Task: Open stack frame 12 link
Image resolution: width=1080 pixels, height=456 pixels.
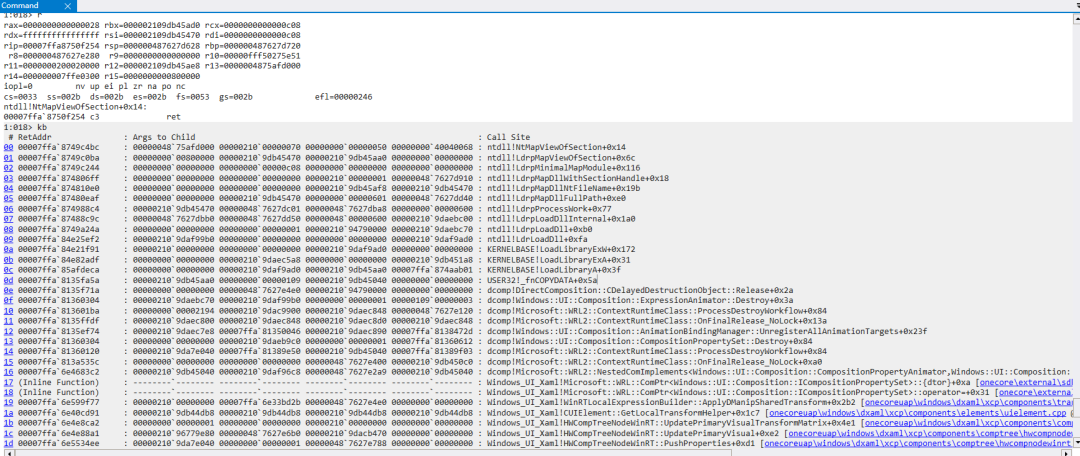Action: click(x=8, y=331)
